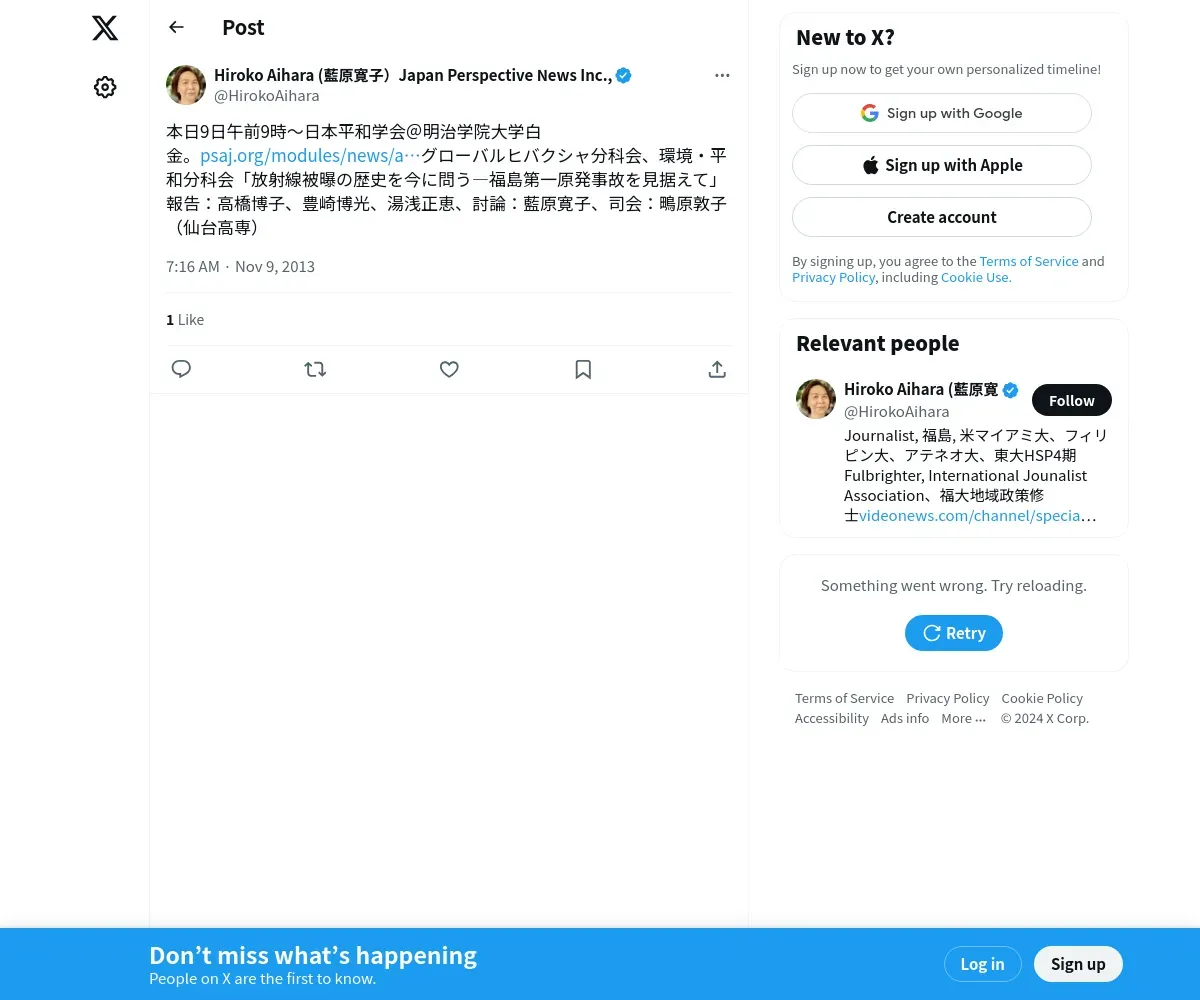Open the share upload icon
The width and height of the screenshot is (1200, 1000).
717,369
